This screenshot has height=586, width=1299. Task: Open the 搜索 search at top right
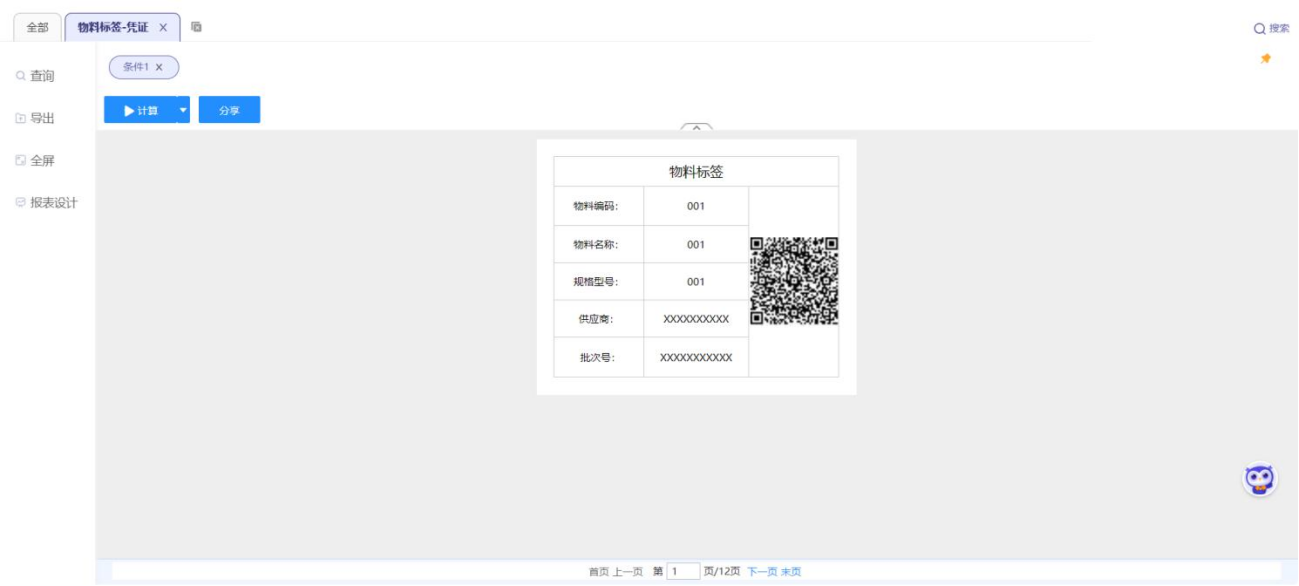point(1272,29)
